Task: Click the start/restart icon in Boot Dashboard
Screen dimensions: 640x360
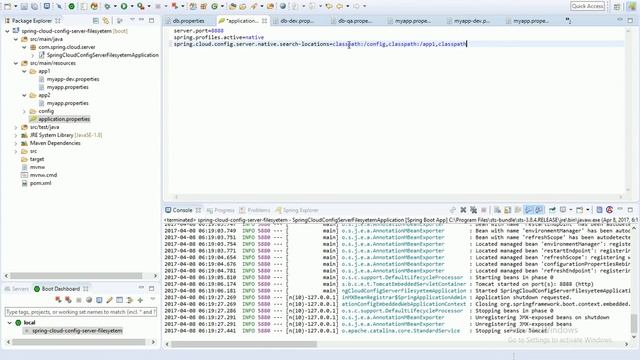Action: pyautogui.click(x=58, y=300)
